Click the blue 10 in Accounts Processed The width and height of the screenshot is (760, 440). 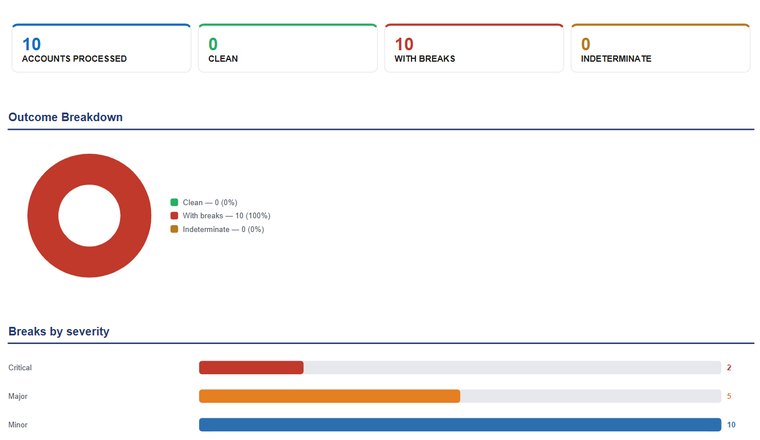tap(32, 45)
